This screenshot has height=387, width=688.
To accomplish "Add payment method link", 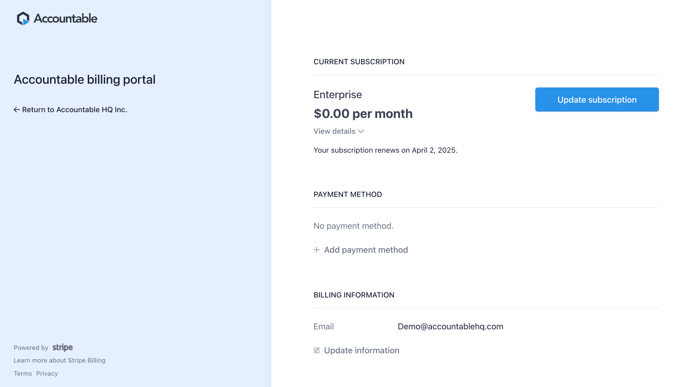I will point(361,250).
